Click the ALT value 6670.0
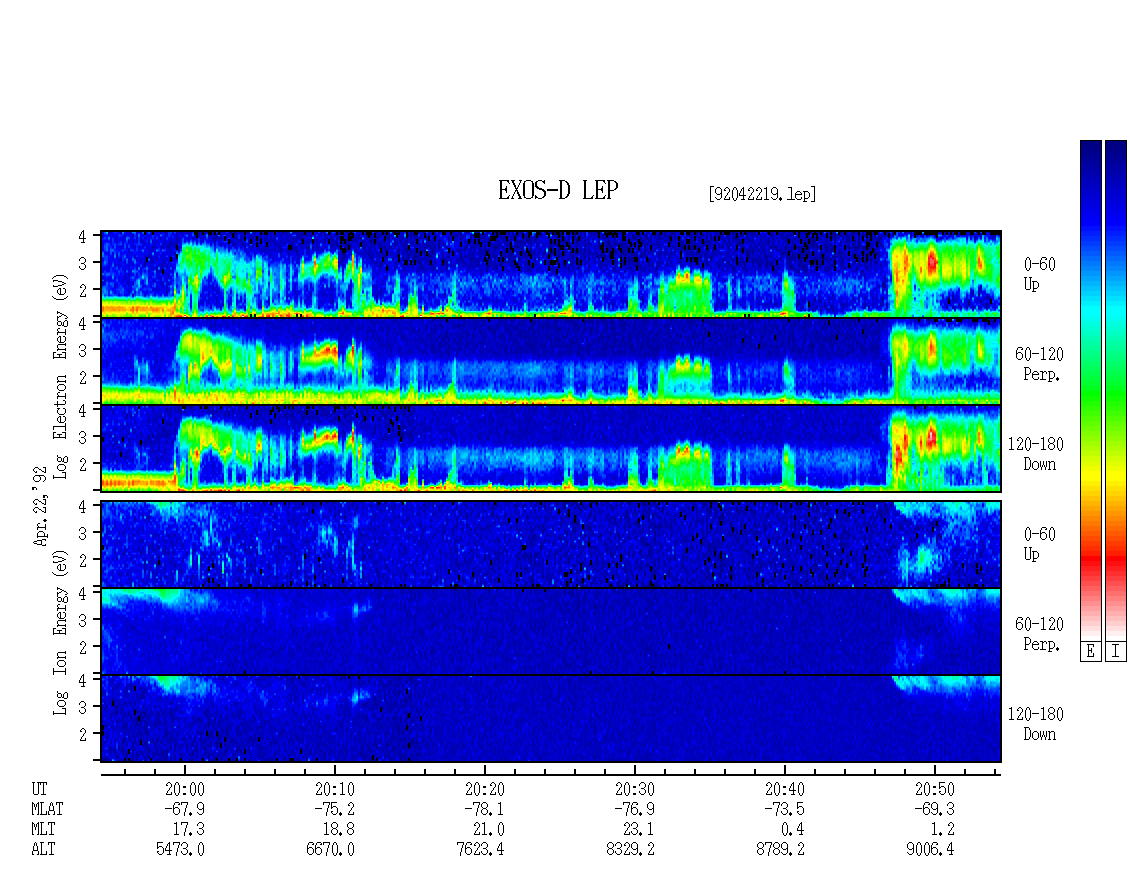The image size is (1130, 875). point(330,850)
